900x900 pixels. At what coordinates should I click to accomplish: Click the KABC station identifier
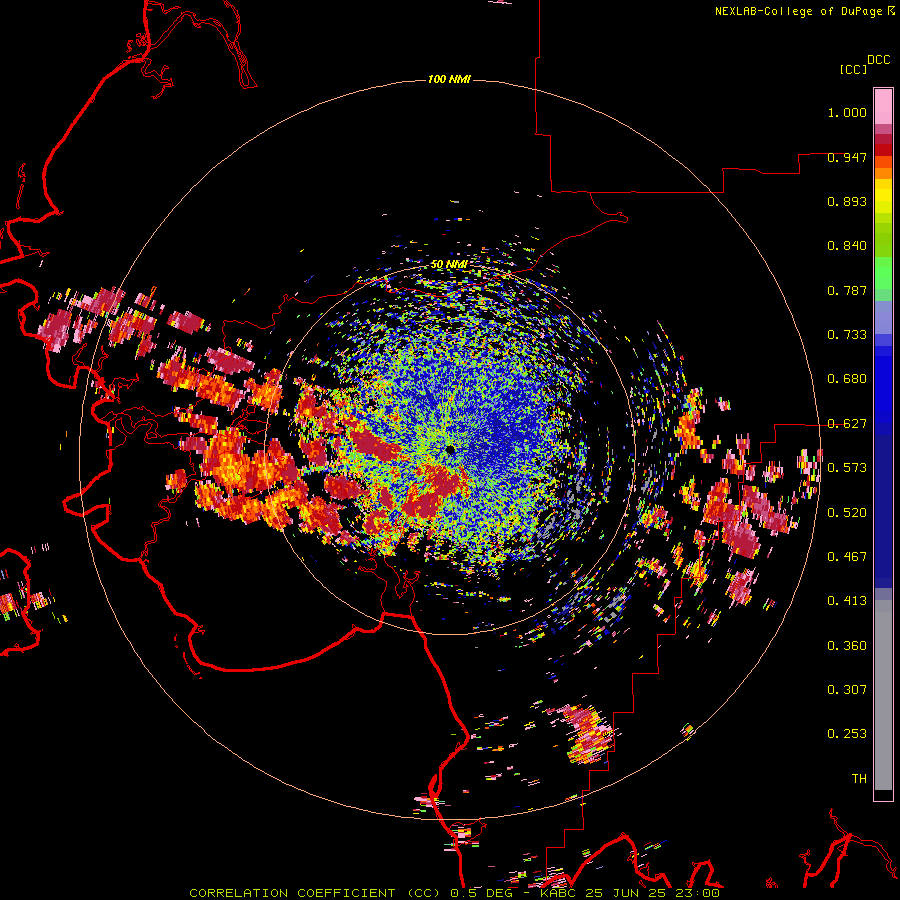pos(560,893)
